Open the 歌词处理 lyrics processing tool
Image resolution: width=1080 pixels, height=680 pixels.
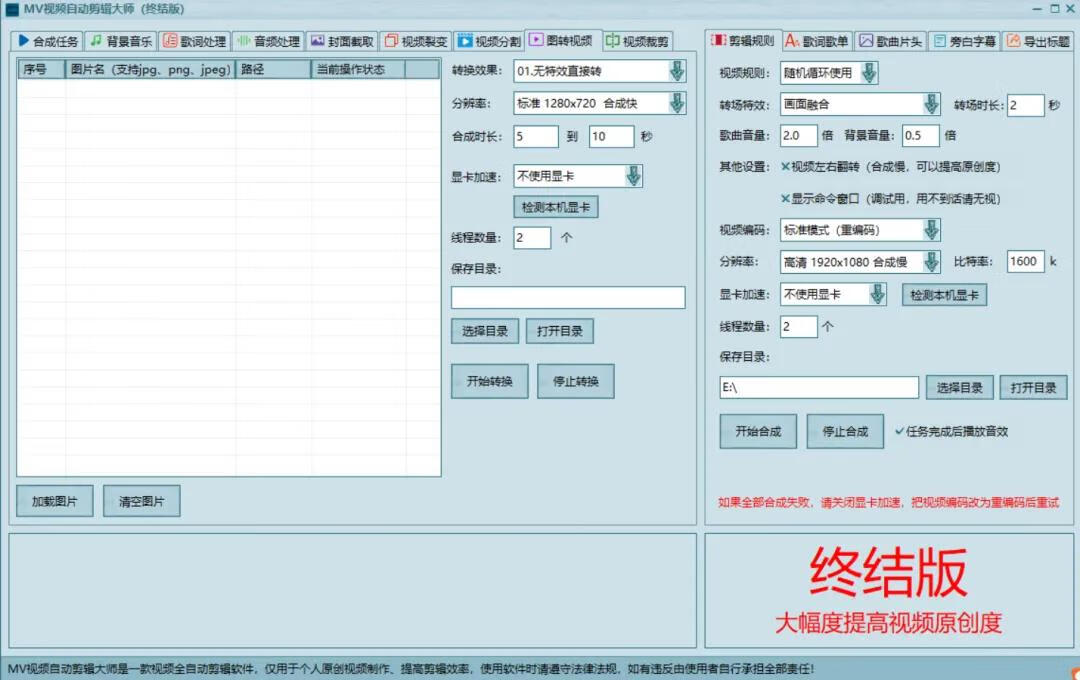[195, 42]
